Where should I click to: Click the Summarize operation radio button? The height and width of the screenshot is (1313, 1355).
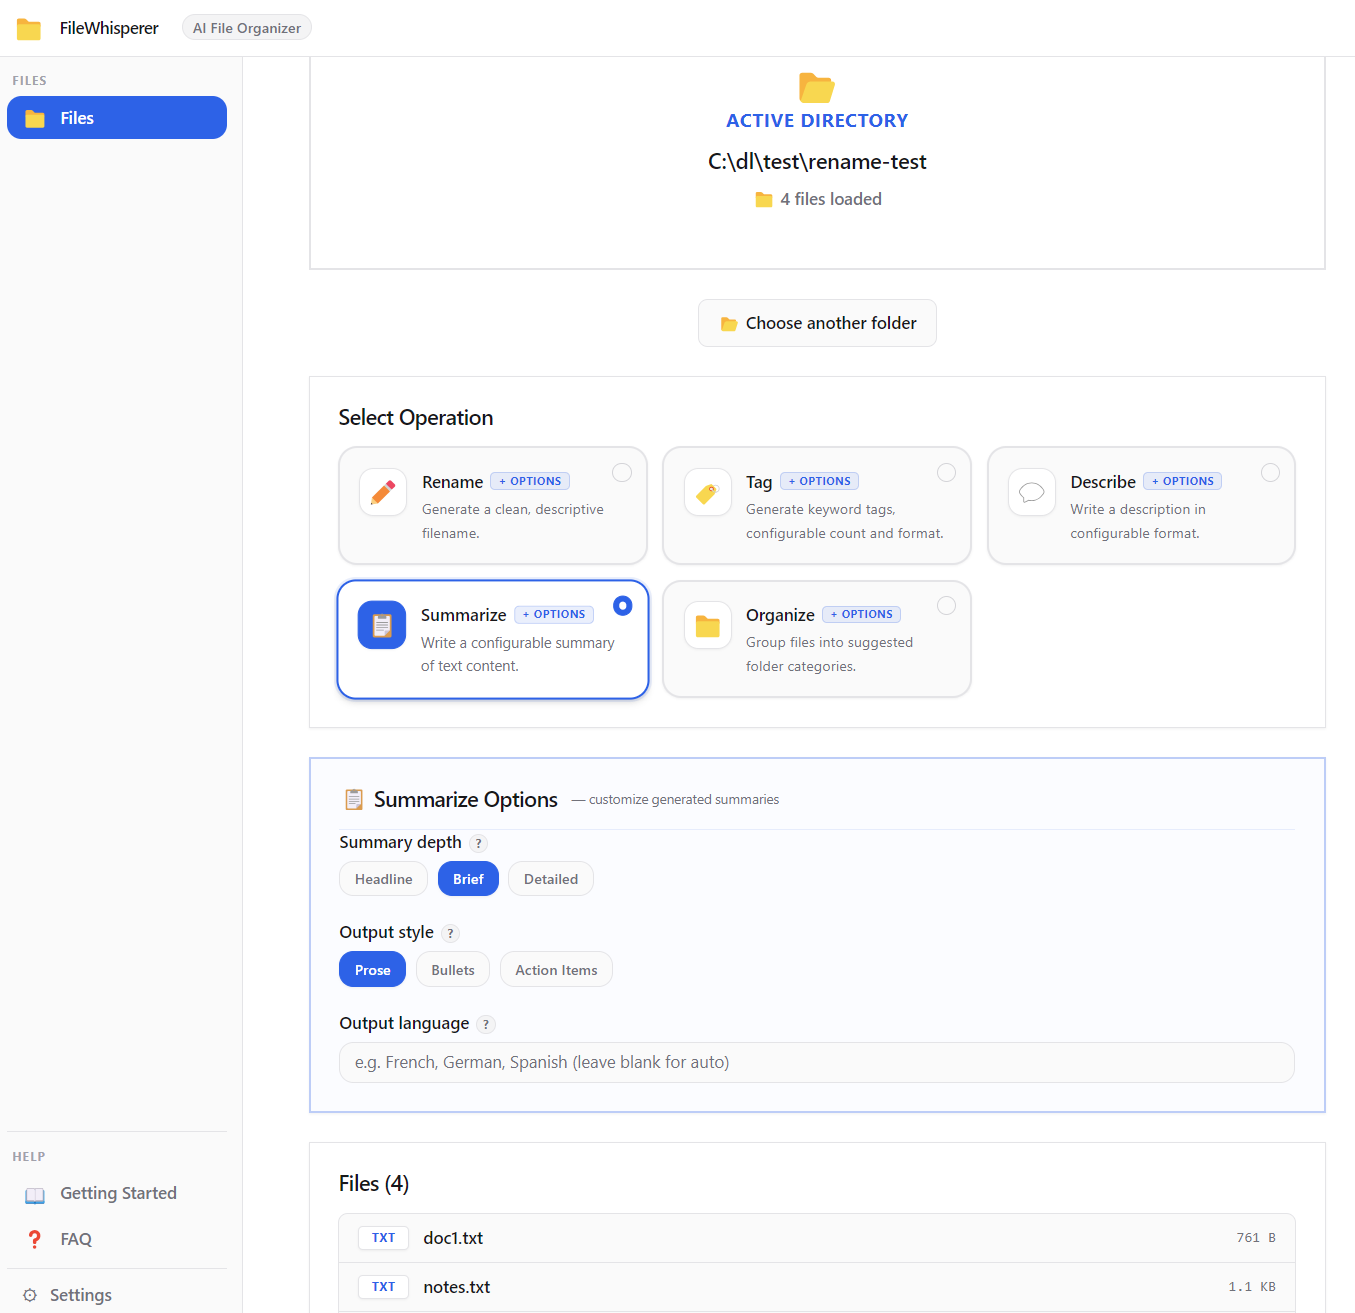point(623,606)
